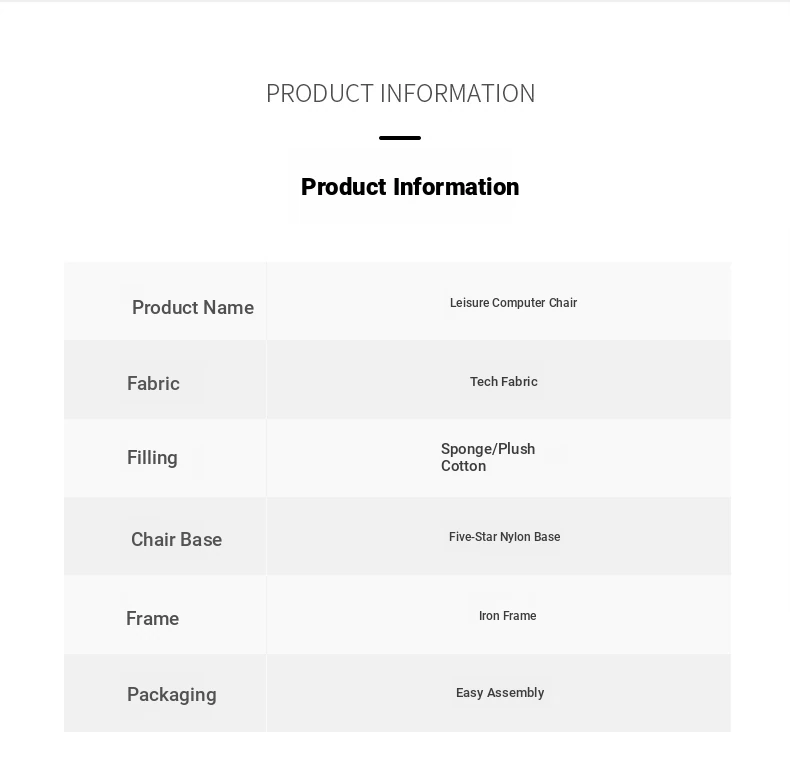This screenshot has height=778, width=790.
Task: Click the word Base in Chair Base label
Action: click(201, 540)
